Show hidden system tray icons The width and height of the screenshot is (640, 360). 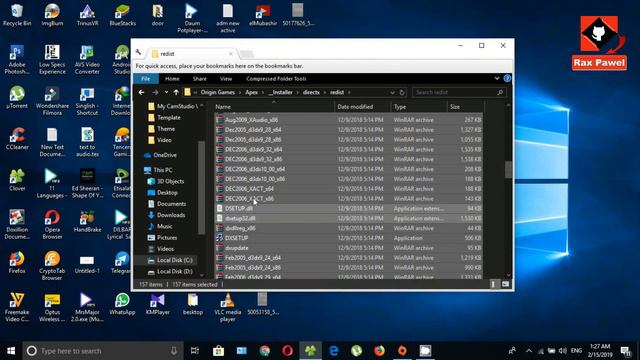pyautogui.click(x=529, y=351)
